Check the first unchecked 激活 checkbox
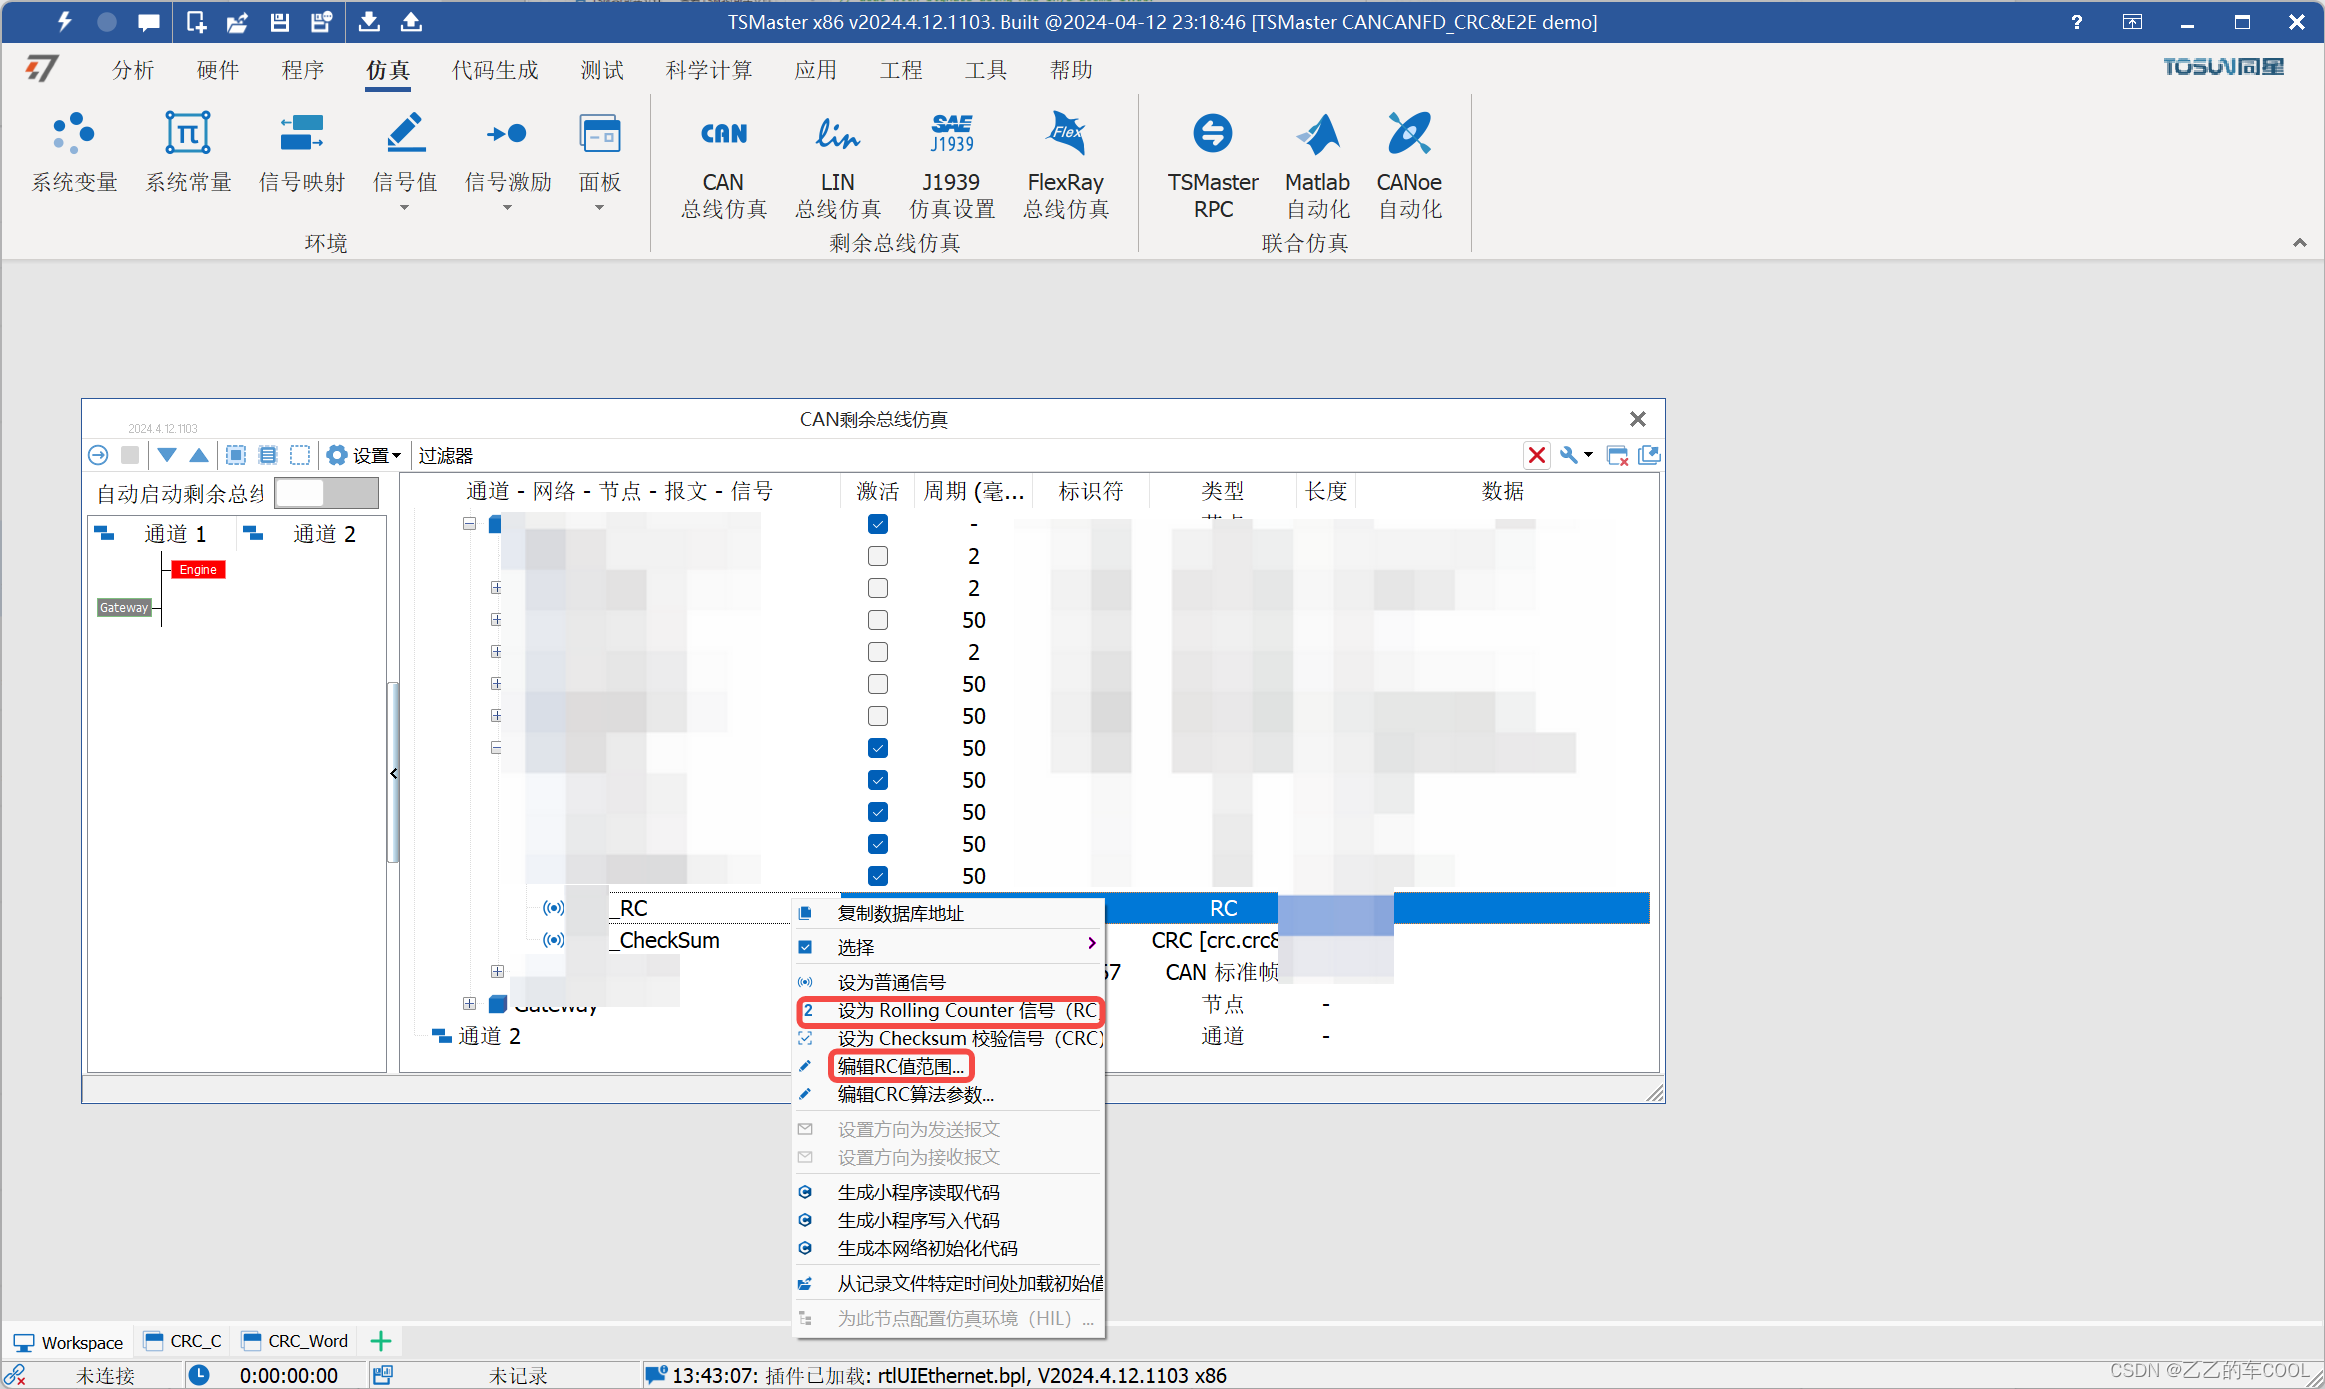The height and width of the screenshot is (1389, 2325). pyautogui.click(x=877, y=556)
